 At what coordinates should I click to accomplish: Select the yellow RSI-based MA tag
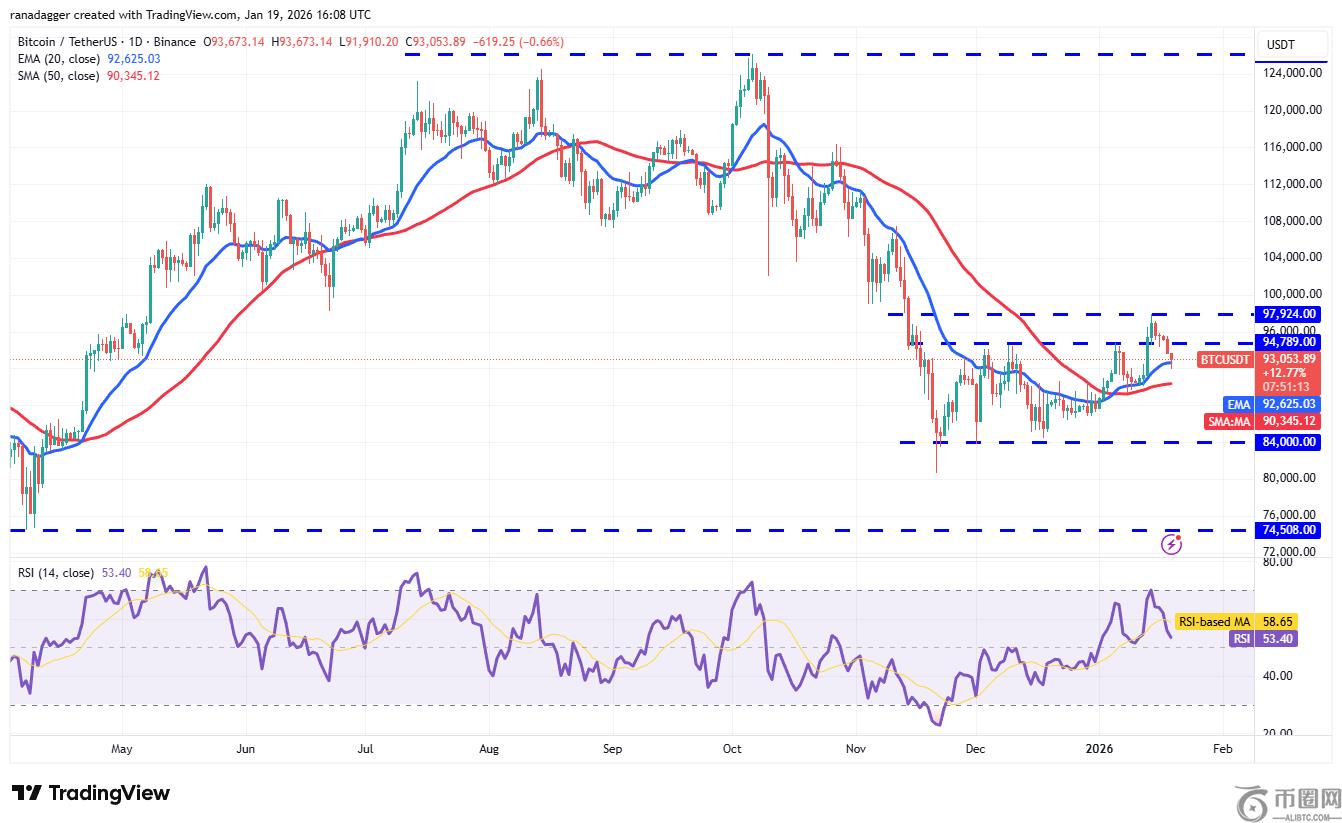click(1212, 621)
